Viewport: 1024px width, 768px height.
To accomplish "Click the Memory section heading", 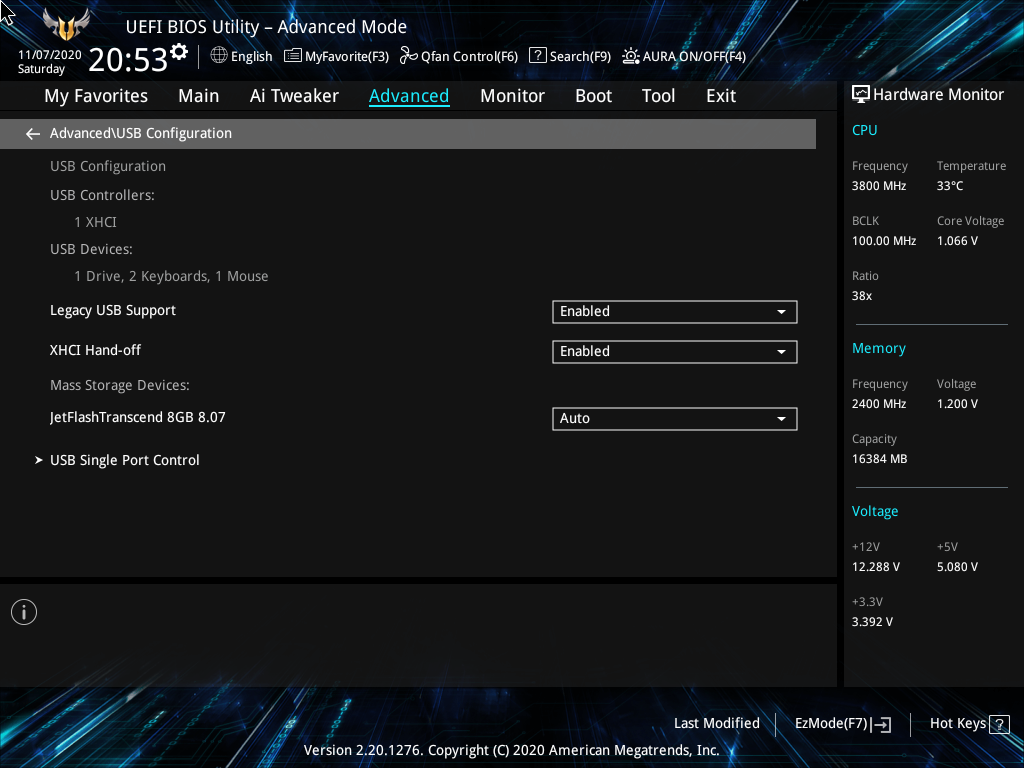I will (x=878, y=349).
